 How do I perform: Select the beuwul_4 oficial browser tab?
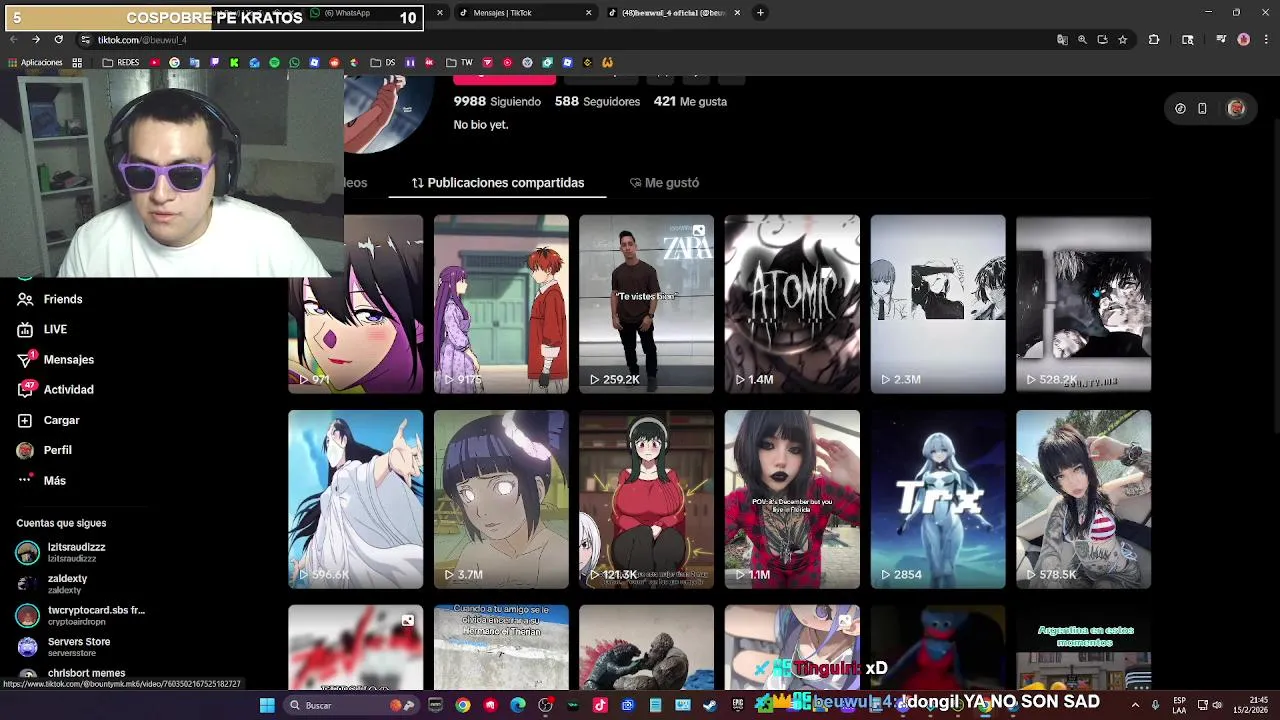coord(675,13)
